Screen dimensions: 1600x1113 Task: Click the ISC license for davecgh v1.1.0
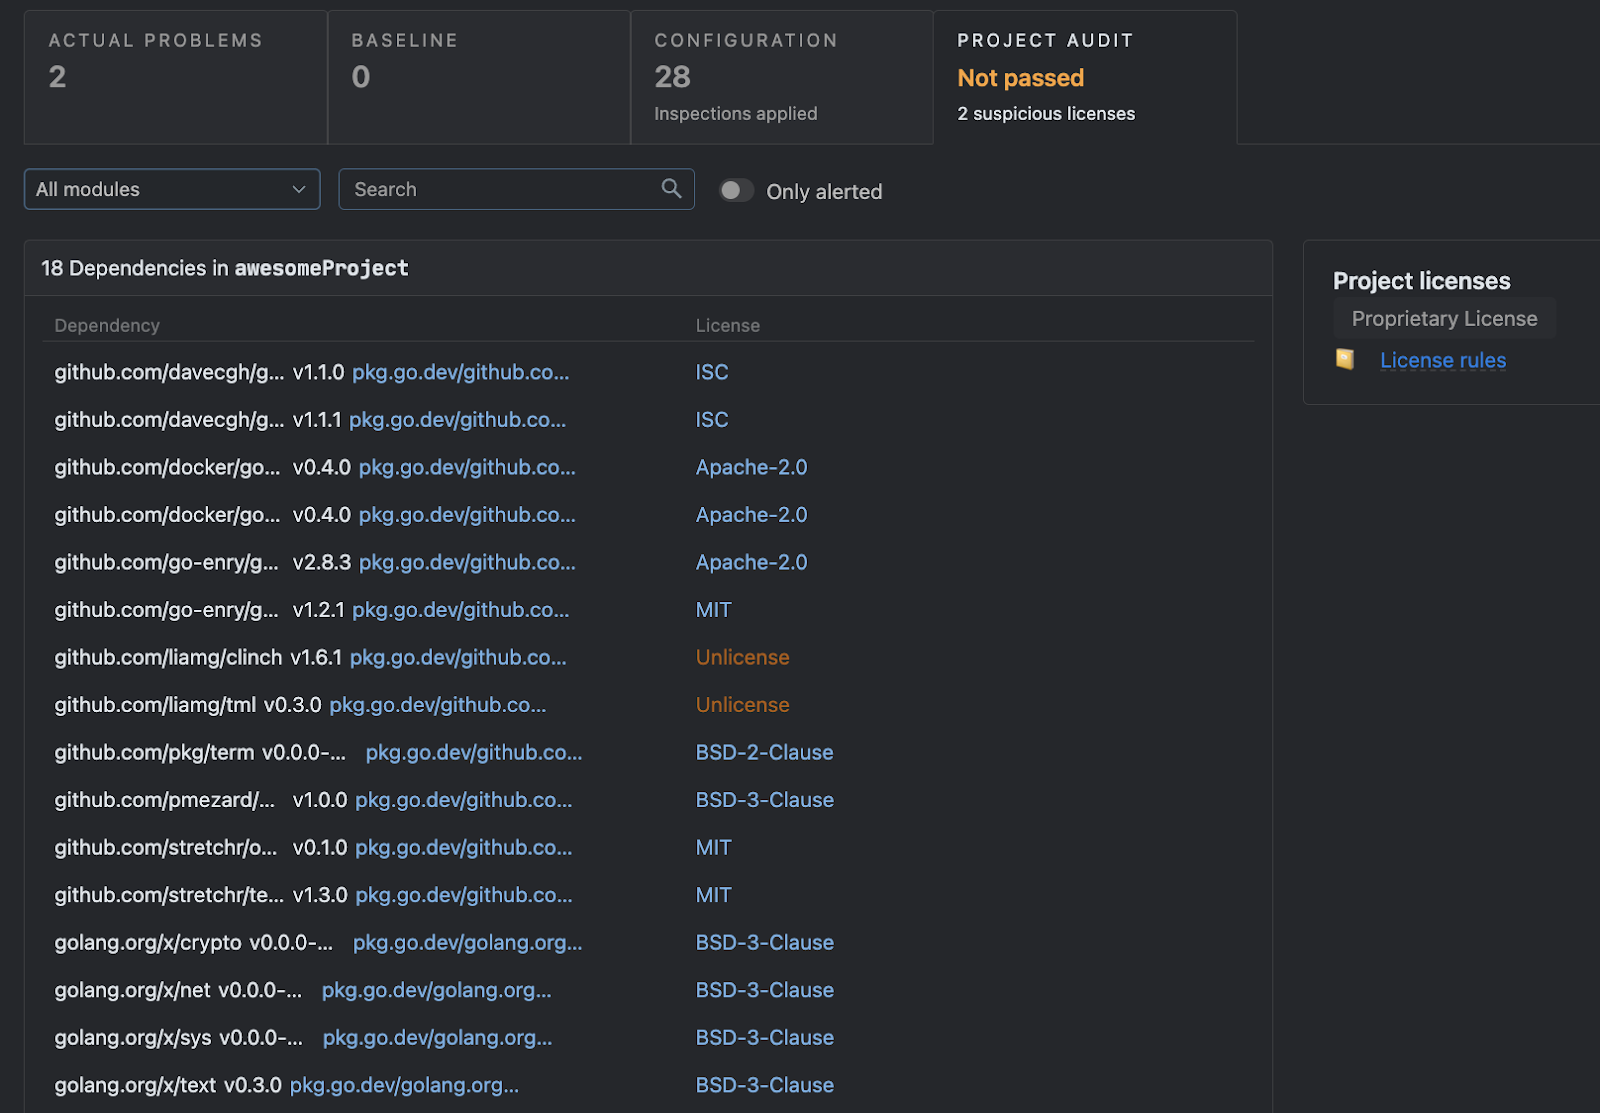(712, 372)
